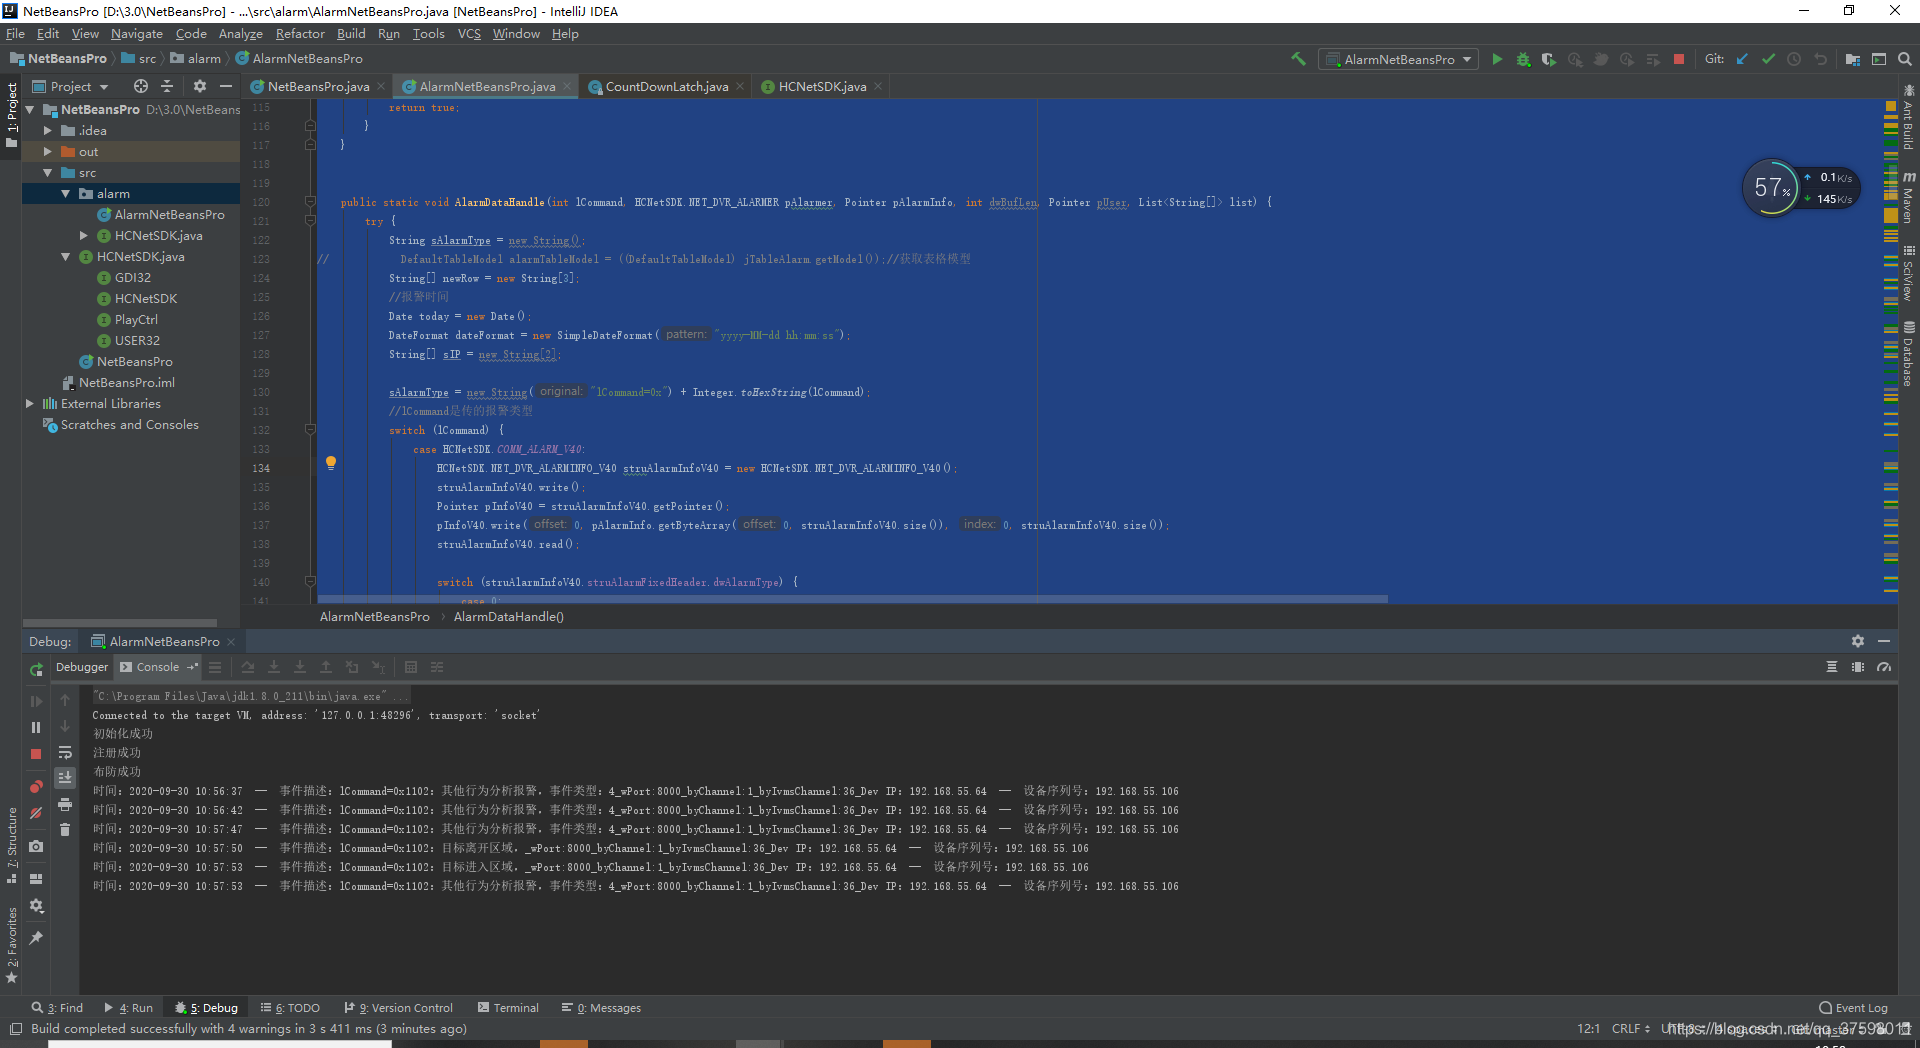
Task: Open Project panel settings gear
Action: point(200,86)
